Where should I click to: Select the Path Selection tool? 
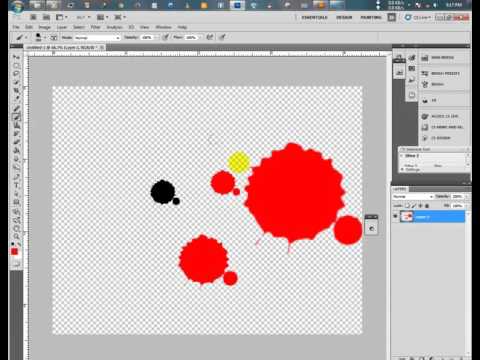[x=16, y=194]
